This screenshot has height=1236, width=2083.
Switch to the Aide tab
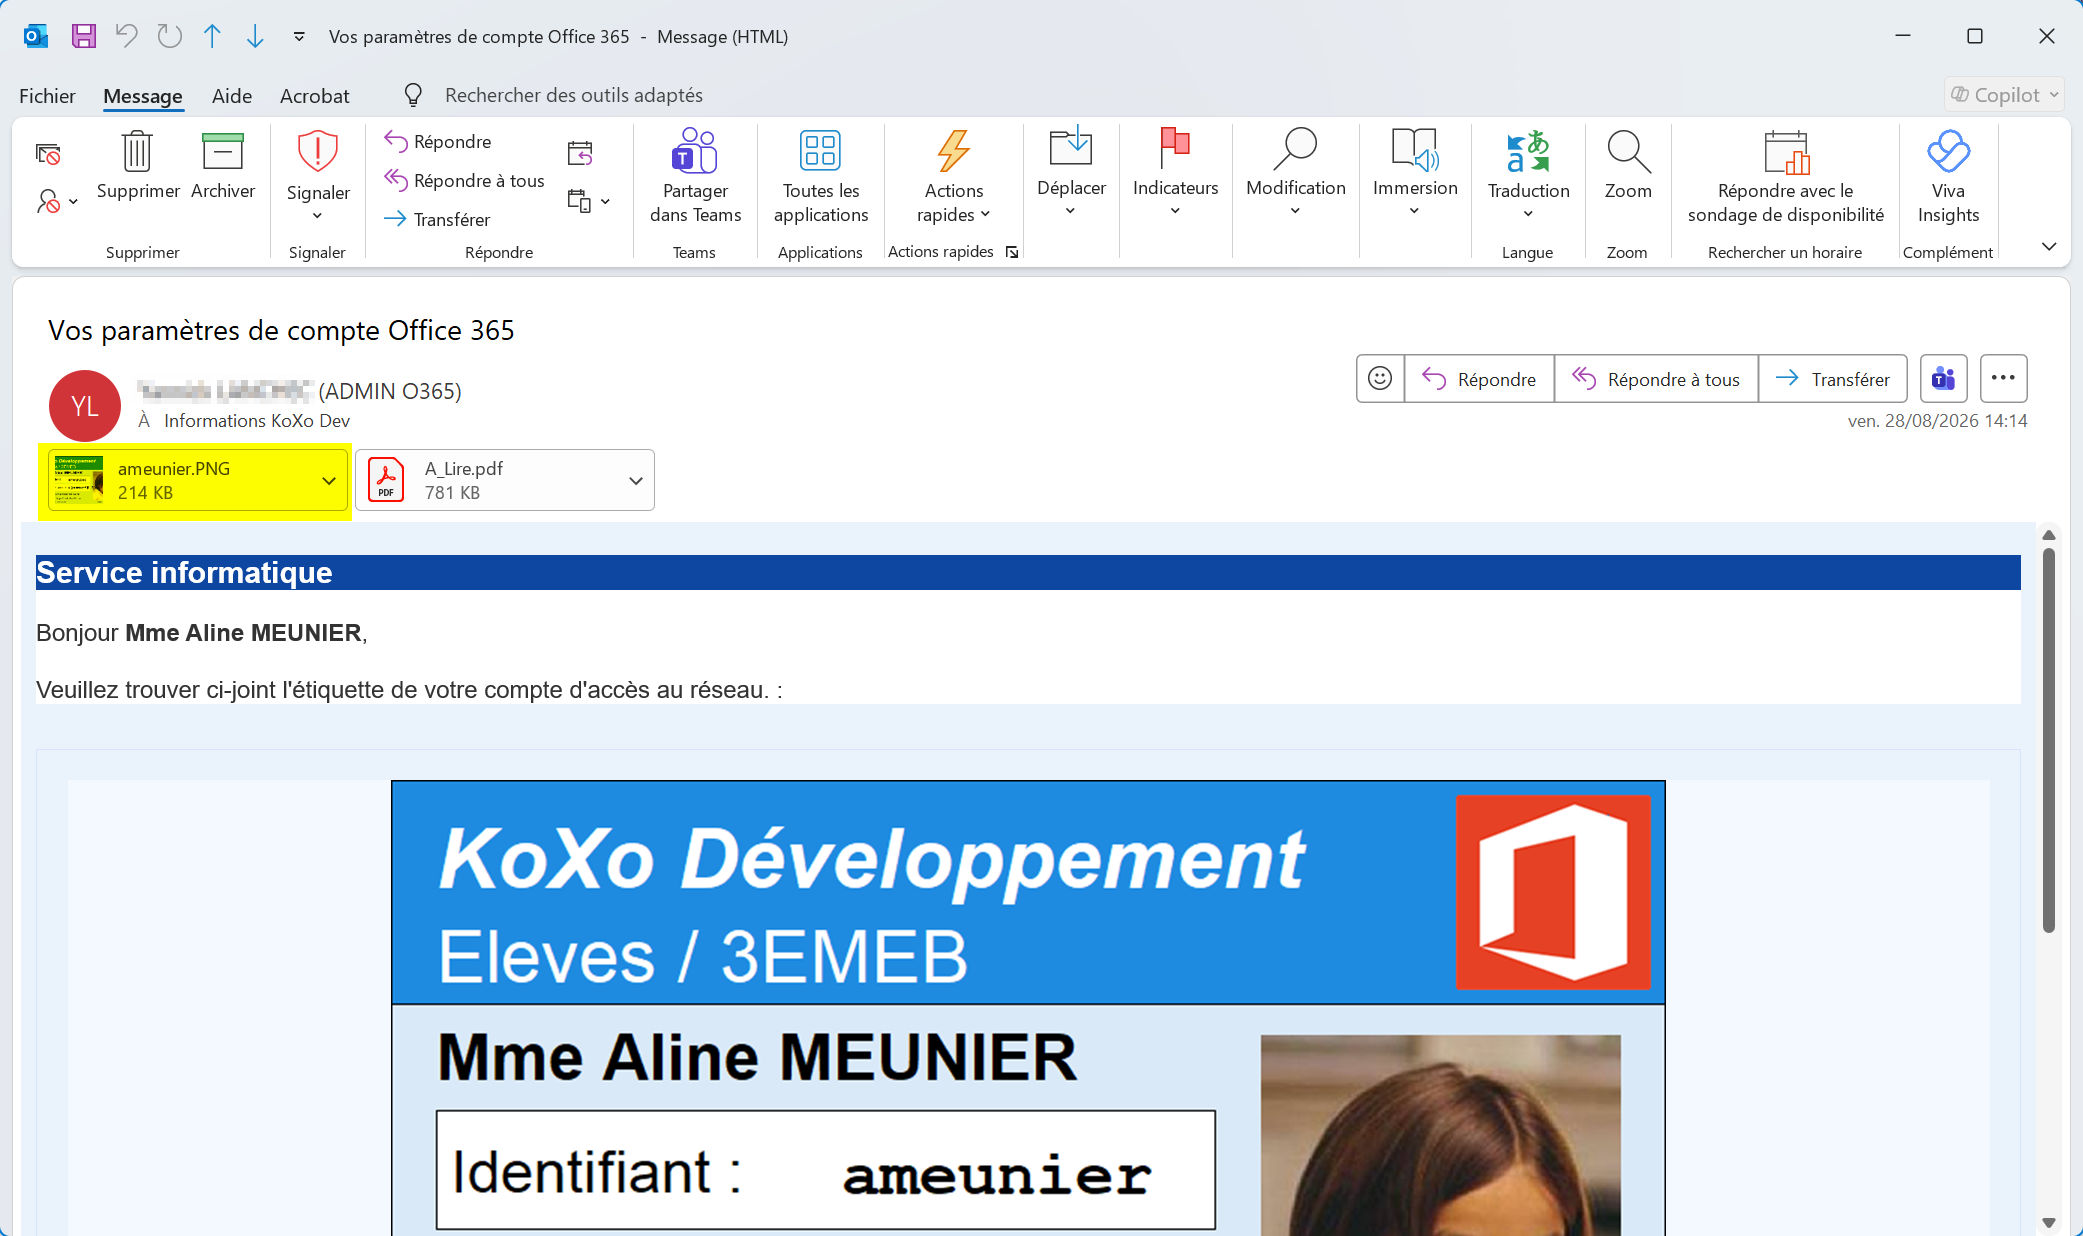(232, 96)
